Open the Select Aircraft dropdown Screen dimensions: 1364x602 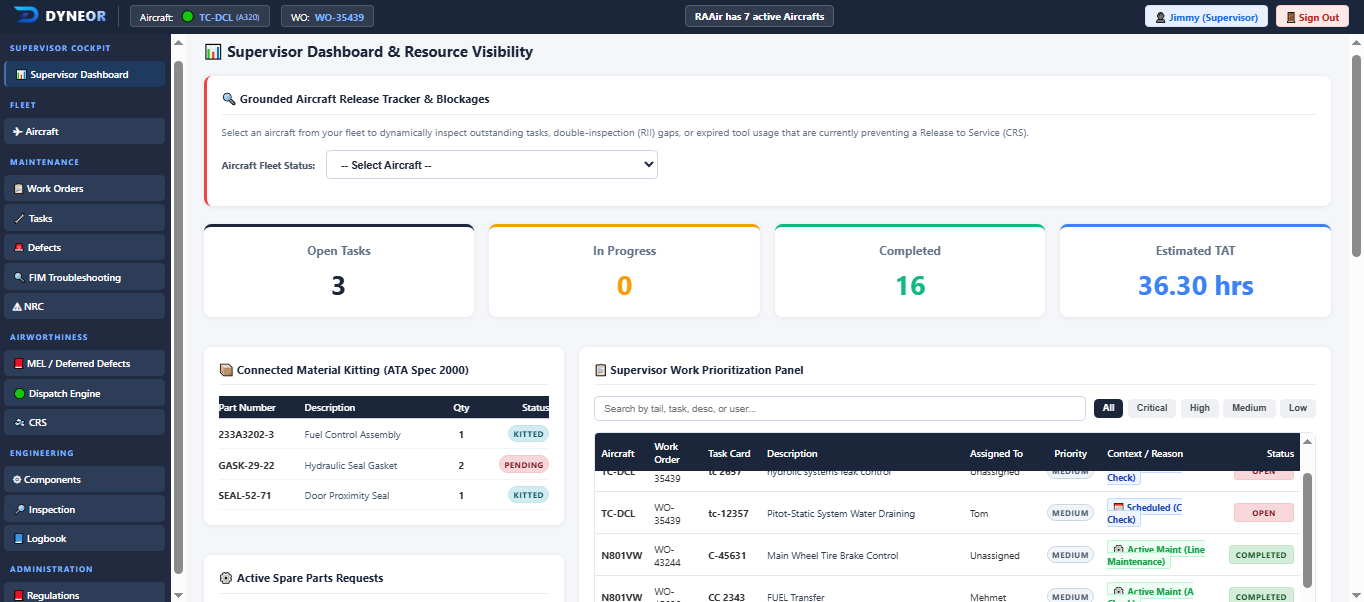tap(492, 165)
